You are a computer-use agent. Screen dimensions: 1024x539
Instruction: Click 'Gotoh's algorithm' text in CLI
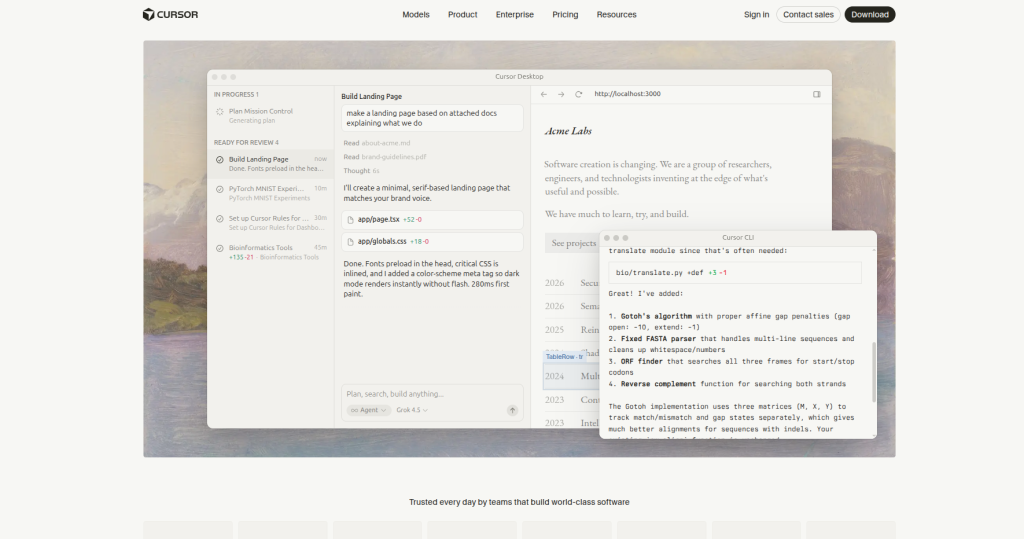click(x=656, y=316)
